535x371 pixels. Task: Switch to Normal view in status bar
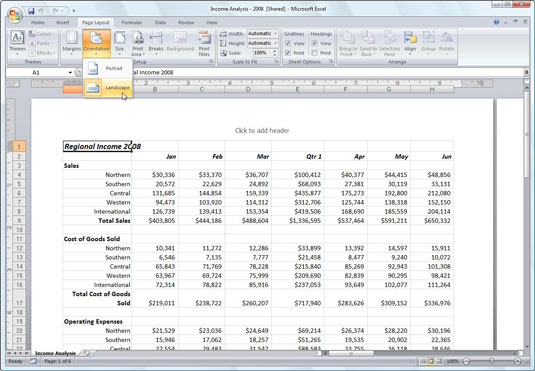(x=423, y=361)
